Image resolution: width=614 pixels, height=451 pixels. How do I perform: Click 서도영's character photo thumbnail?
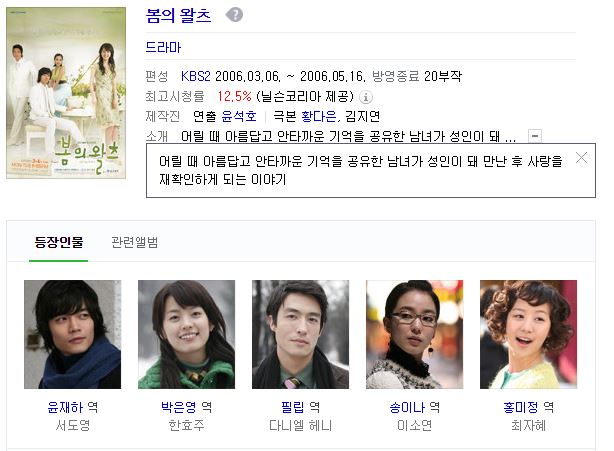coord(72,334)
